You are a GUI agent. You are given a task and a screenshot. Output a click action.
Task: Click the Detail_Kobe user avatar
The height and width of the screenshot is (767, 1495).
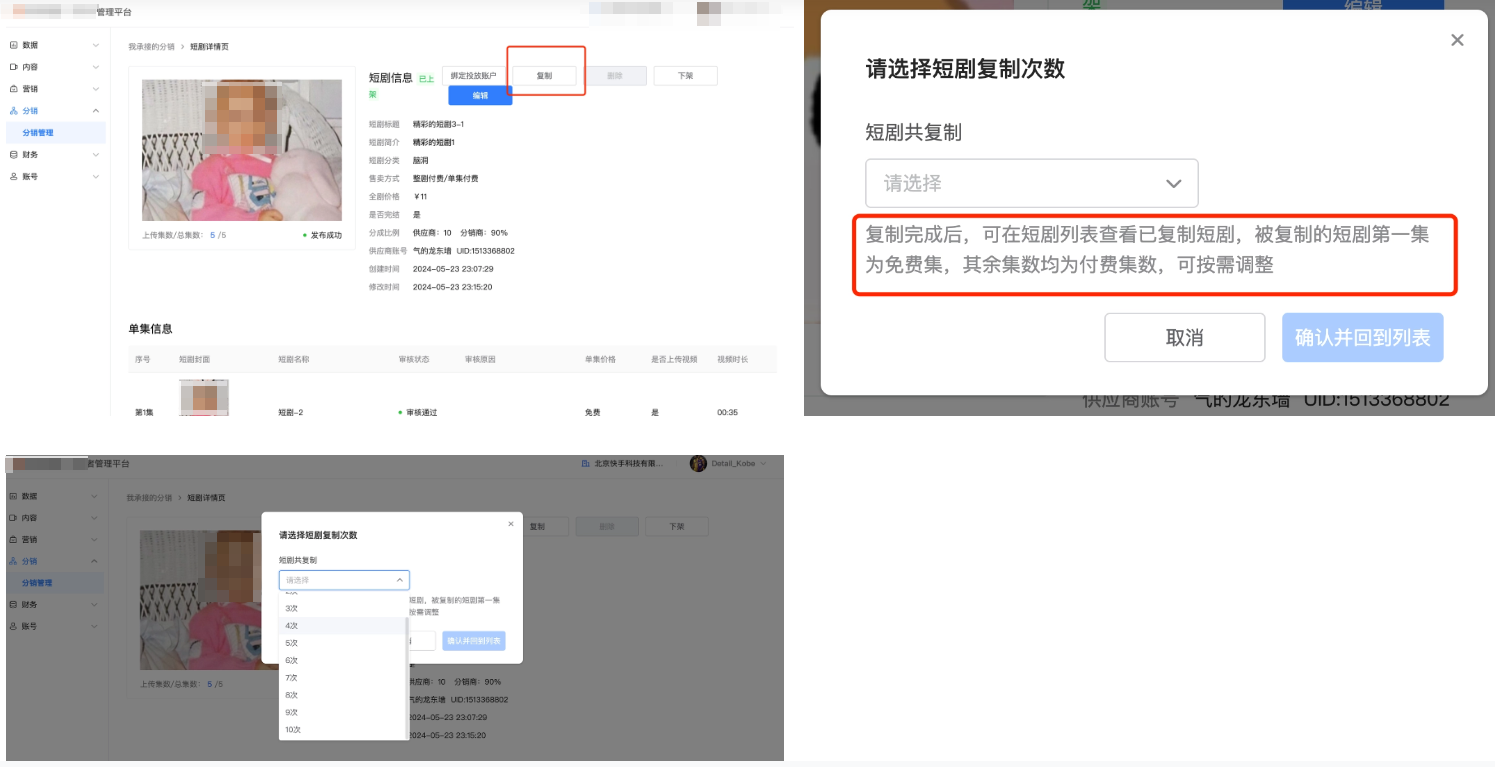[698, 464]
